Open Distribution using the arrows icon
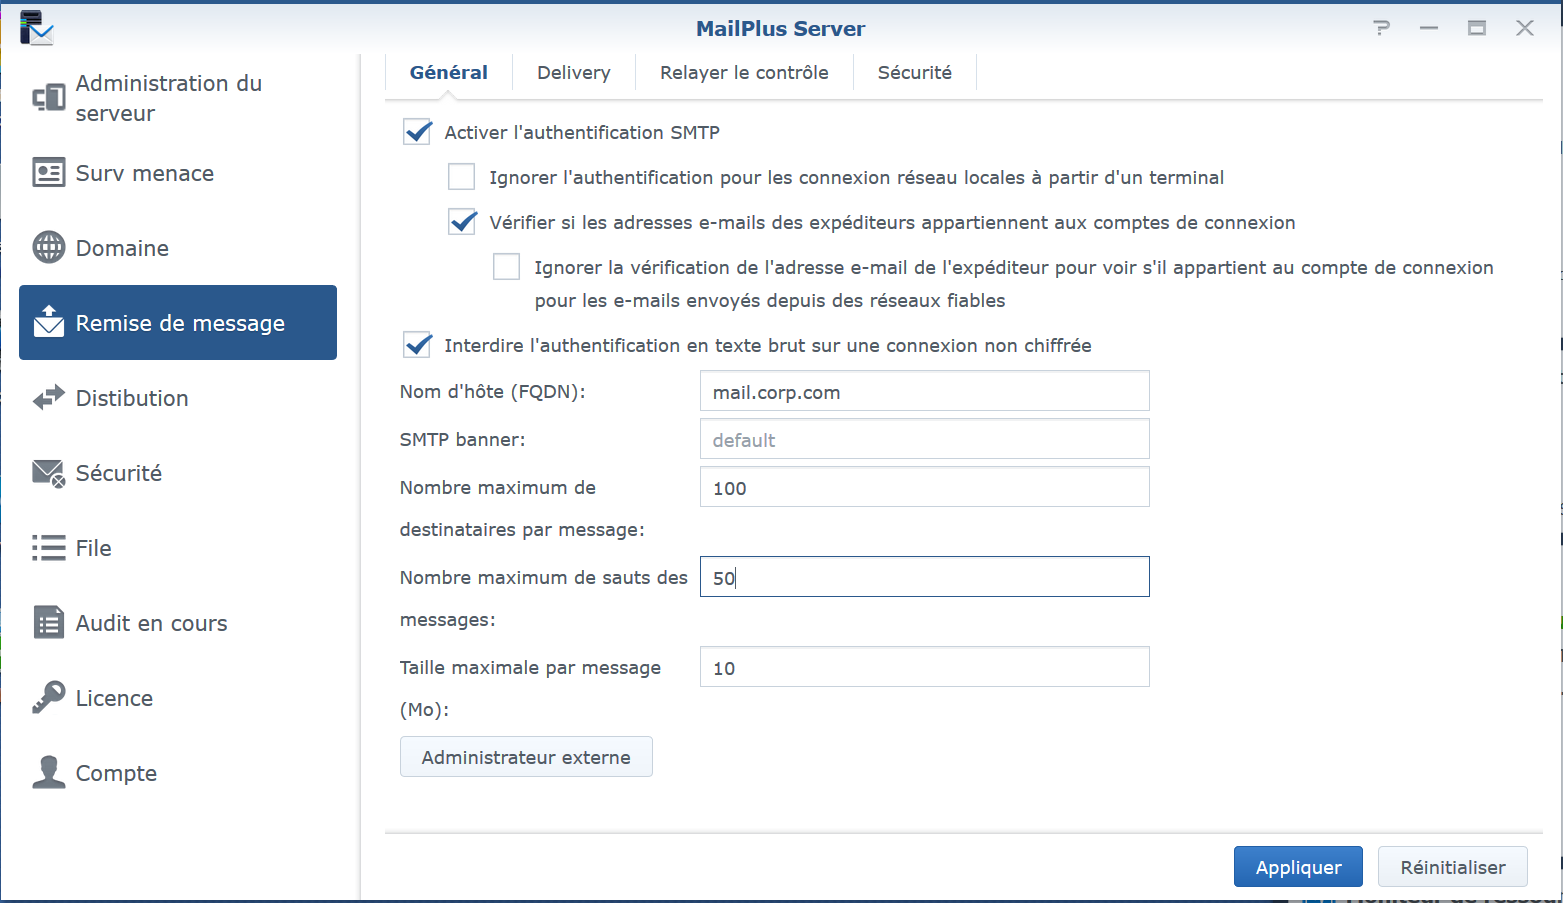 pos(48,398)
